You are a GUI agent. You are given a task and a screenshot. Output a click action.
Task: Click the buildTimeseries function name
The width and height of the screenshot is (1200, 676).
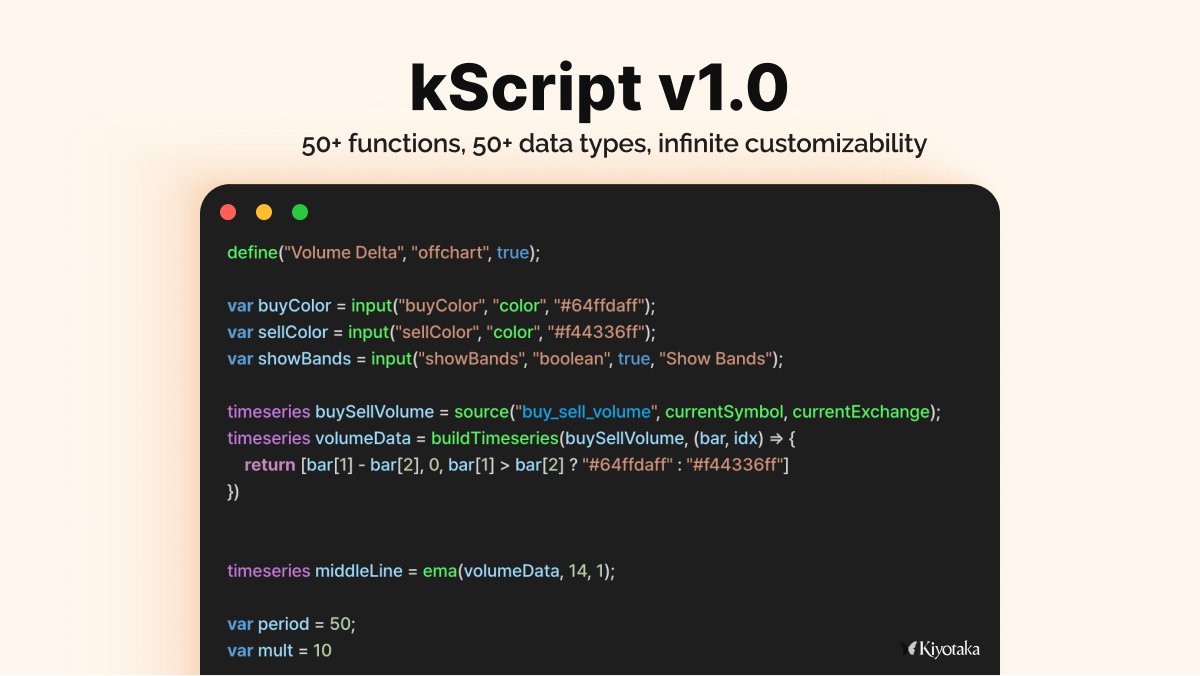click(495, 438)
